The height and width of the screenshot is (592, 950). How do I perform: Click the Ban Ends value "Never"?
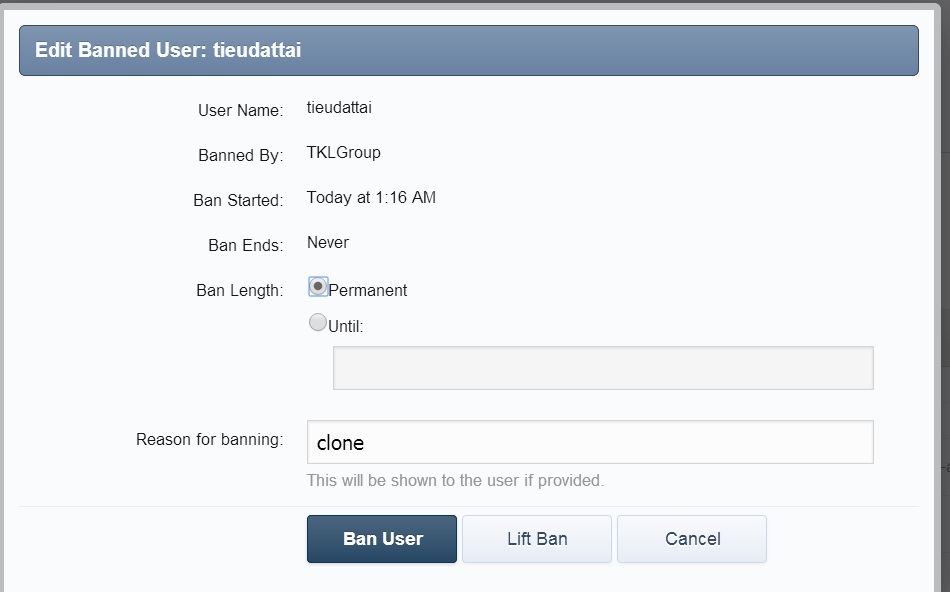[328, 243]
